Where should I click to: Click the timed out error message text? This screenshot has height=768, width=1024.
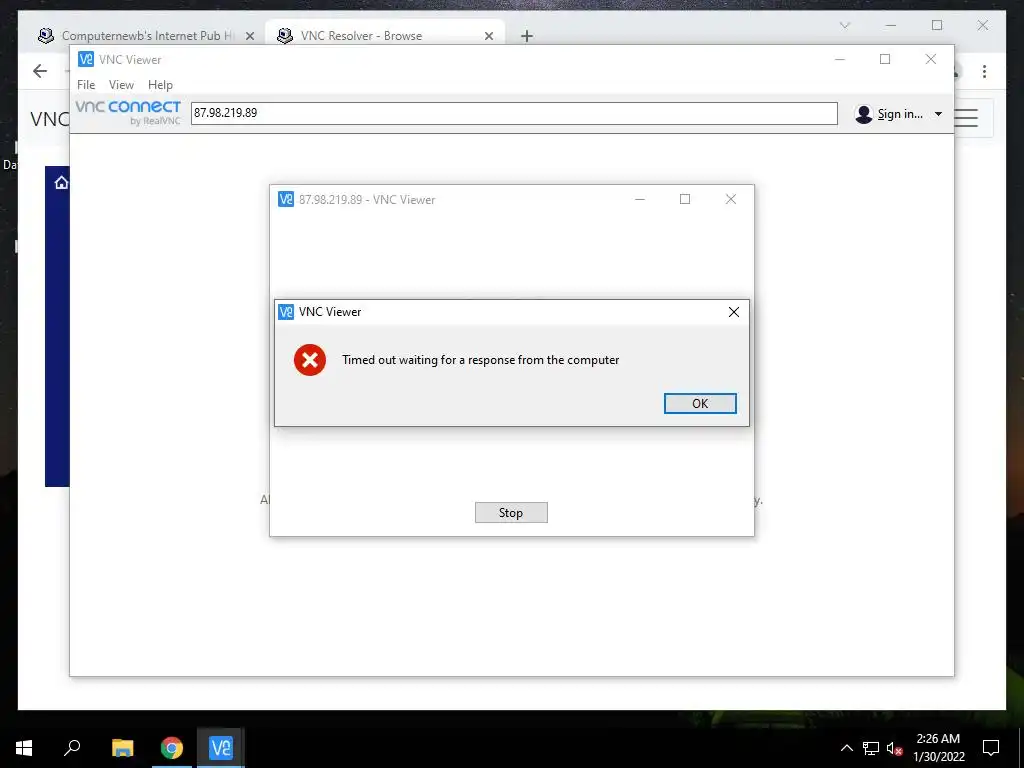[480, 360]
